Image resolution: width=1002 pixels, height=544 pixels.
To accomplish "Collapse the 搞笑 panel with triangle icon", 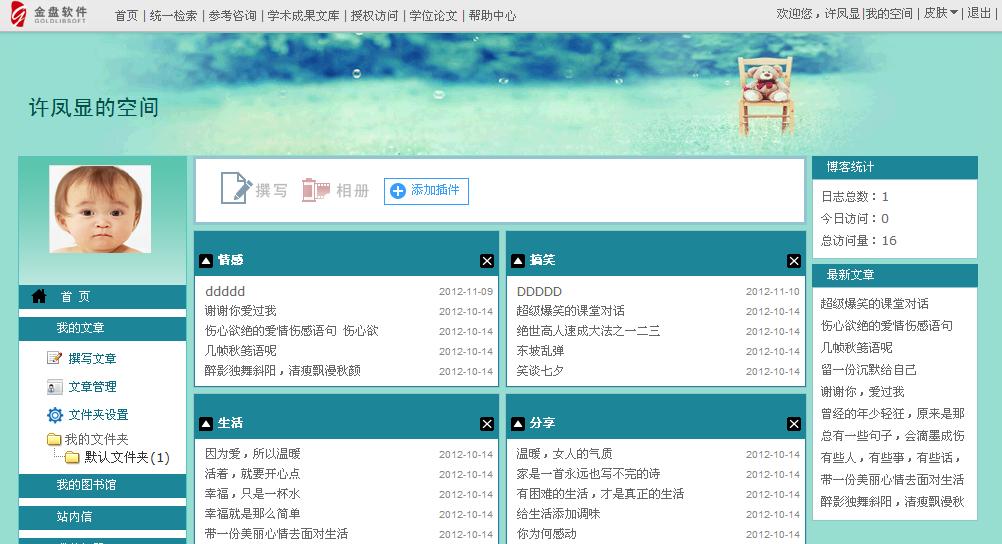I will [518, 261].
